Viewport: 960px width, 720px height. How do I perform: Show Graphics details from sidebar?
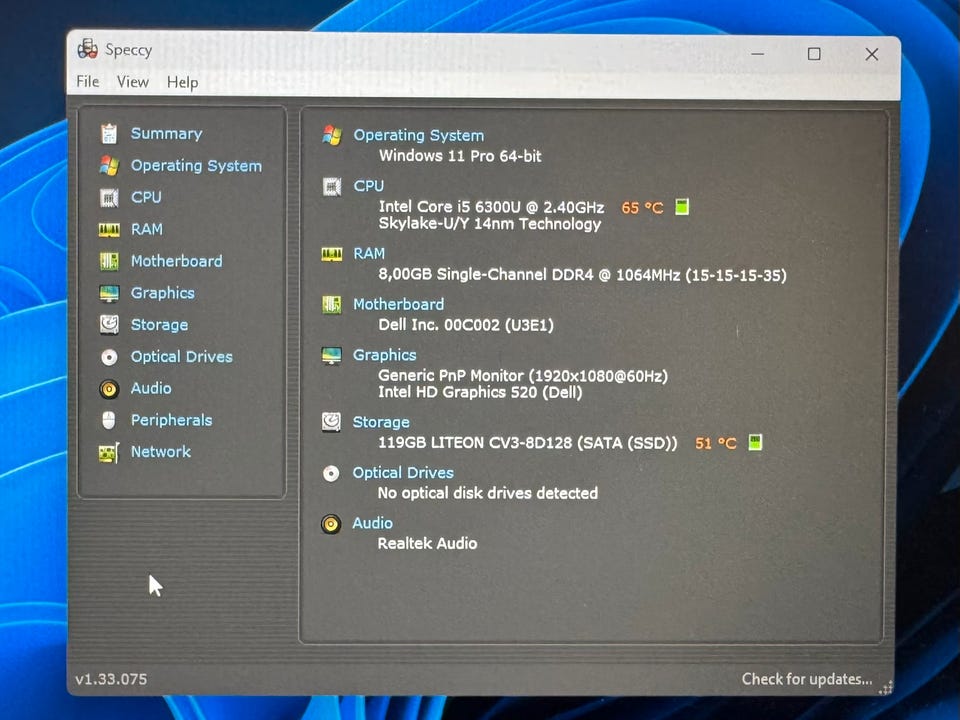tap(162, 293)
